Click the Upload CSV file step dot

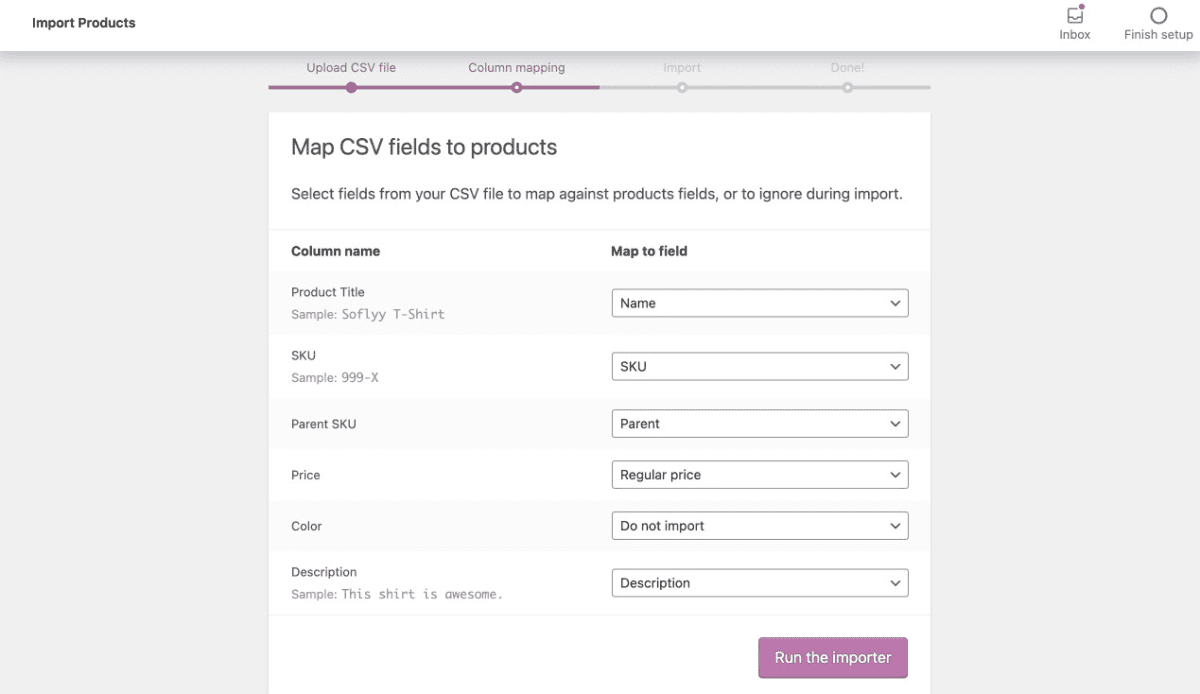point(351,88)
